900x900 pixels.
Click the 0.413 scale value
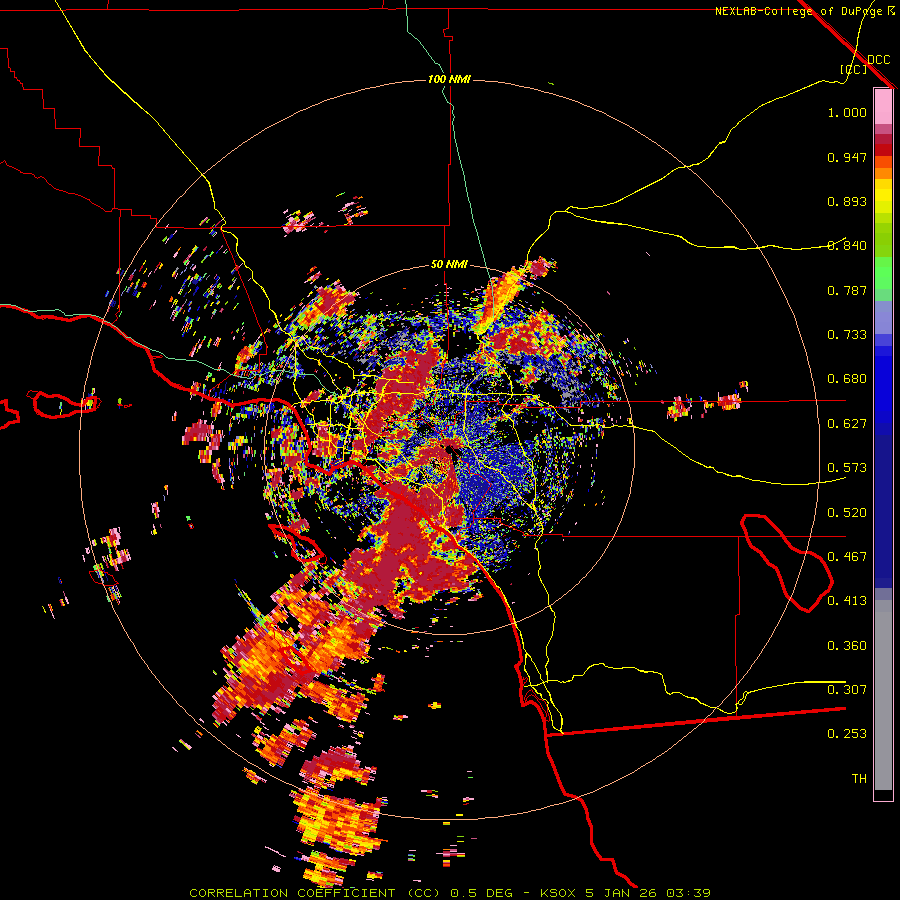coord(847,601)
